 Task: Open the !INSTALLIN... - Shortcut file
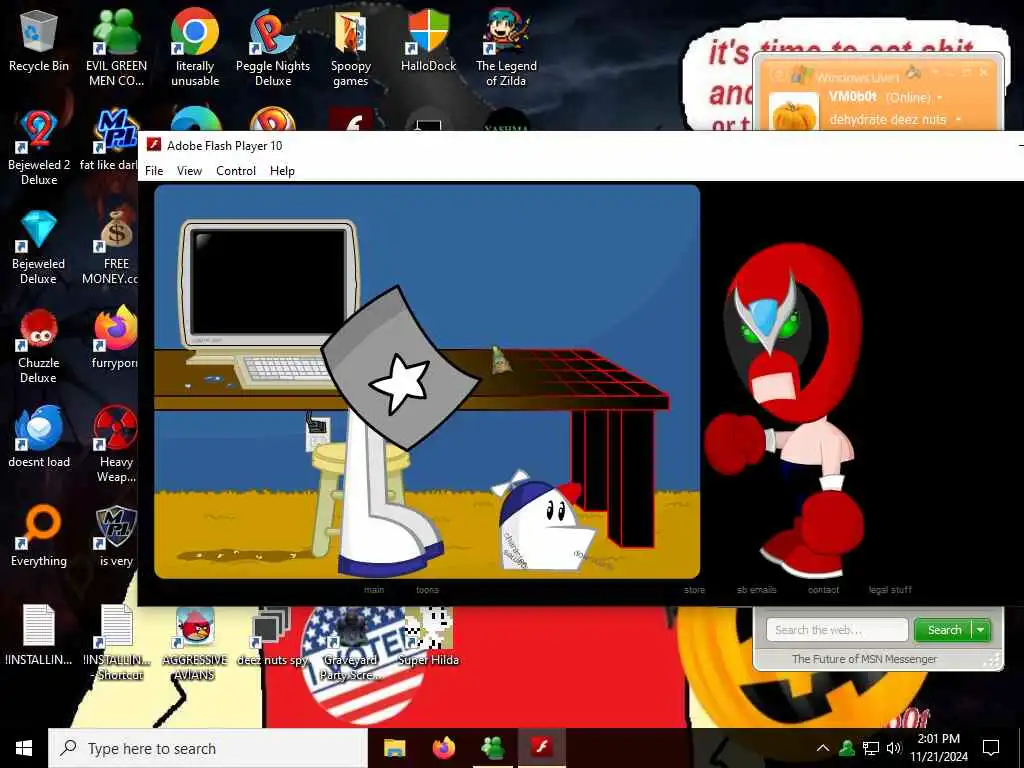point(117,643)
